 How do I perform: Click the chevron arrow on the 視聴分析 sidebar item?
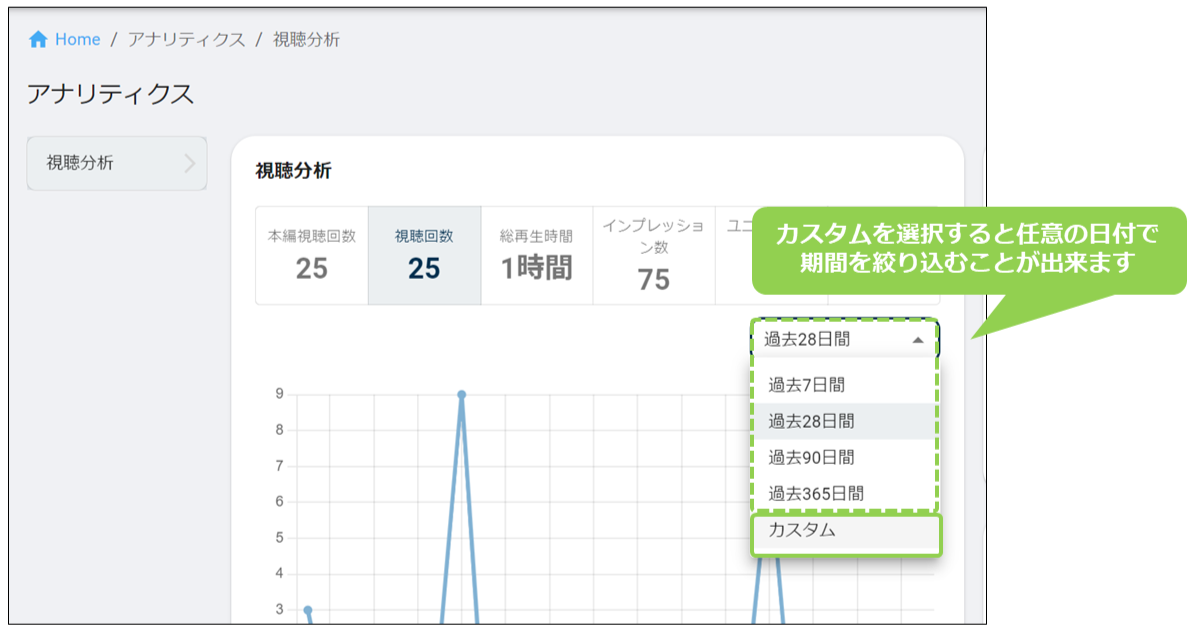point(190,163)
